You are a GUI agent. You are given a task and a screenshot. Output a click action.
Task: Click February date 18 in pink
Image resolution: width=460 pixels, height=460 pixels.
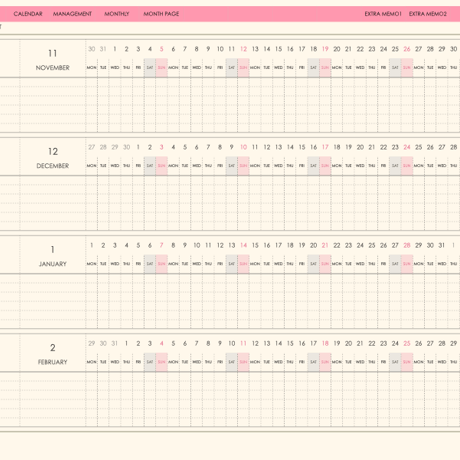325,343
